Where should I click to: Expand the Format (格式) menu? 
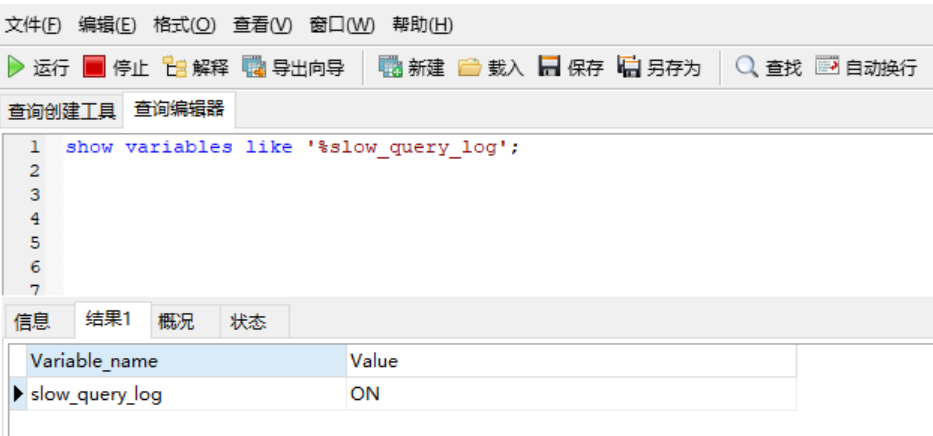[x=184, y=24]
